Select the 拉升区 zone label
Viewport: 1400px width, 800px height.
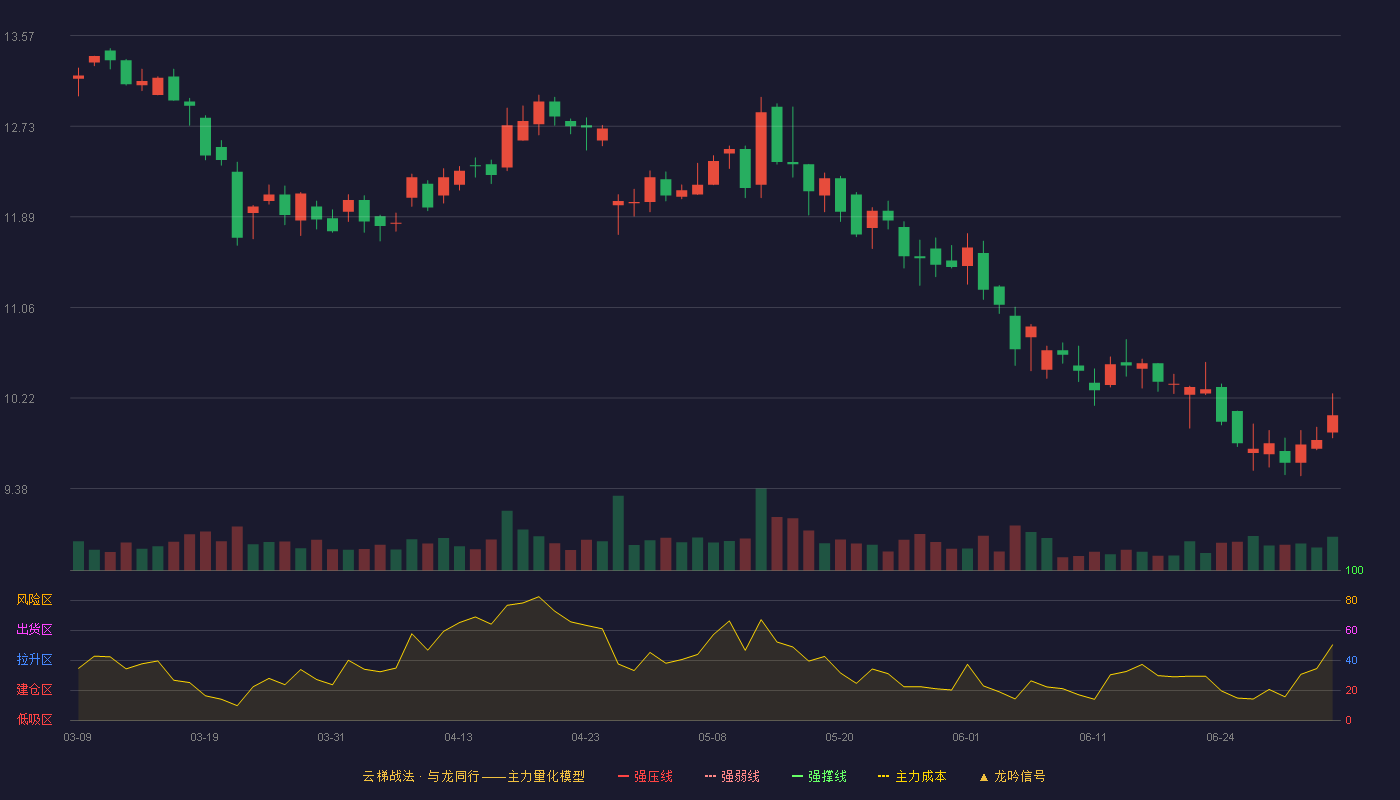[34, 660]
